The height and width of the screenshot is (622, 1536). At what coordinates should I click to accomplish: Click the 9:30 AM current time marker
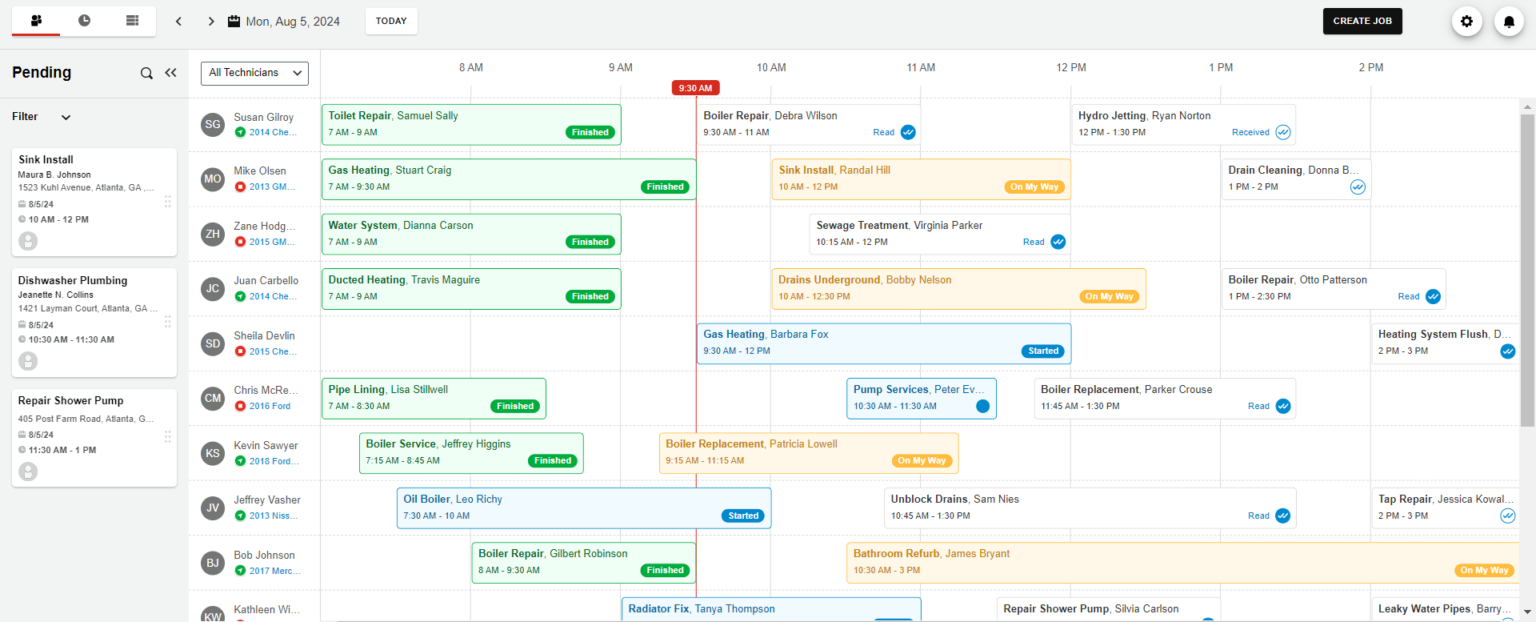[695, 88]
